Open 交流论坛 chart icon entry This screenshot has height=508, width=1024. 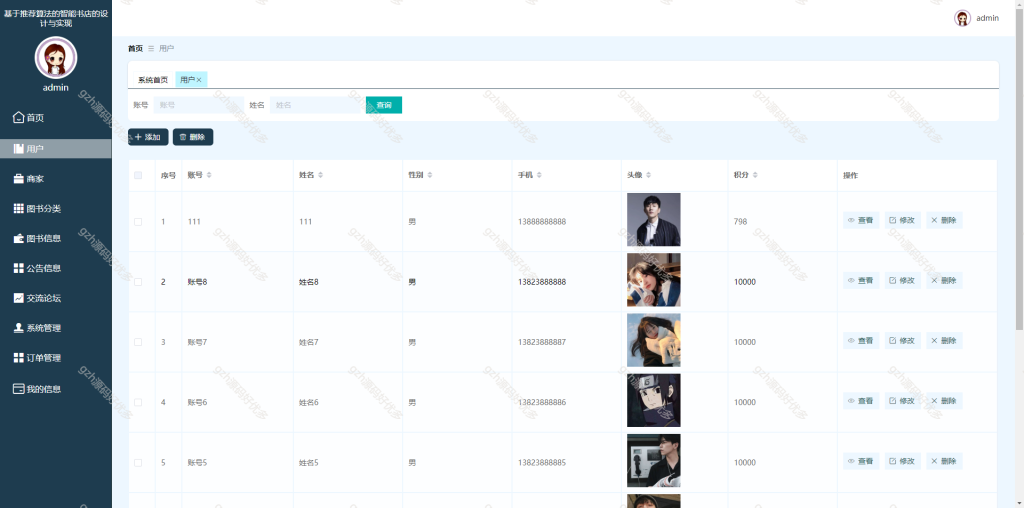pyautogui.click(x=18, y=298)
